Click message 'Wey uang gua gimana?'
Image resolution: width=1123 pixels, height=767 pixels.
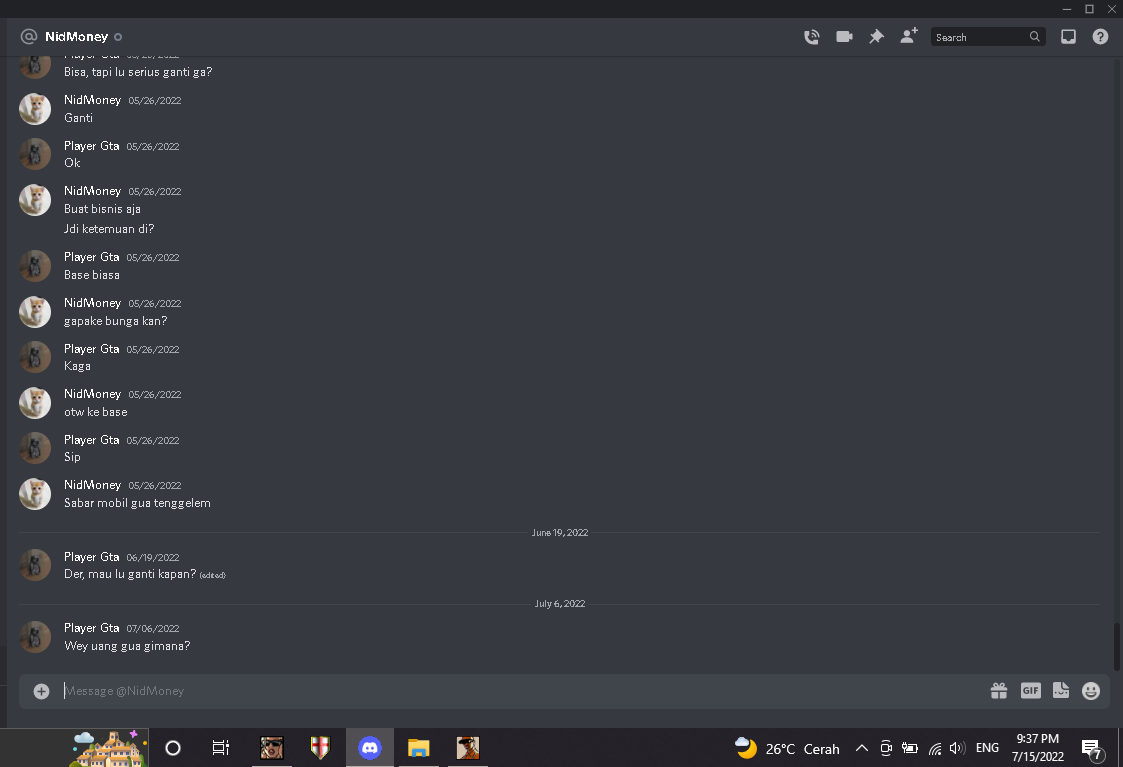pyautogui.click(x=127, y=646)
